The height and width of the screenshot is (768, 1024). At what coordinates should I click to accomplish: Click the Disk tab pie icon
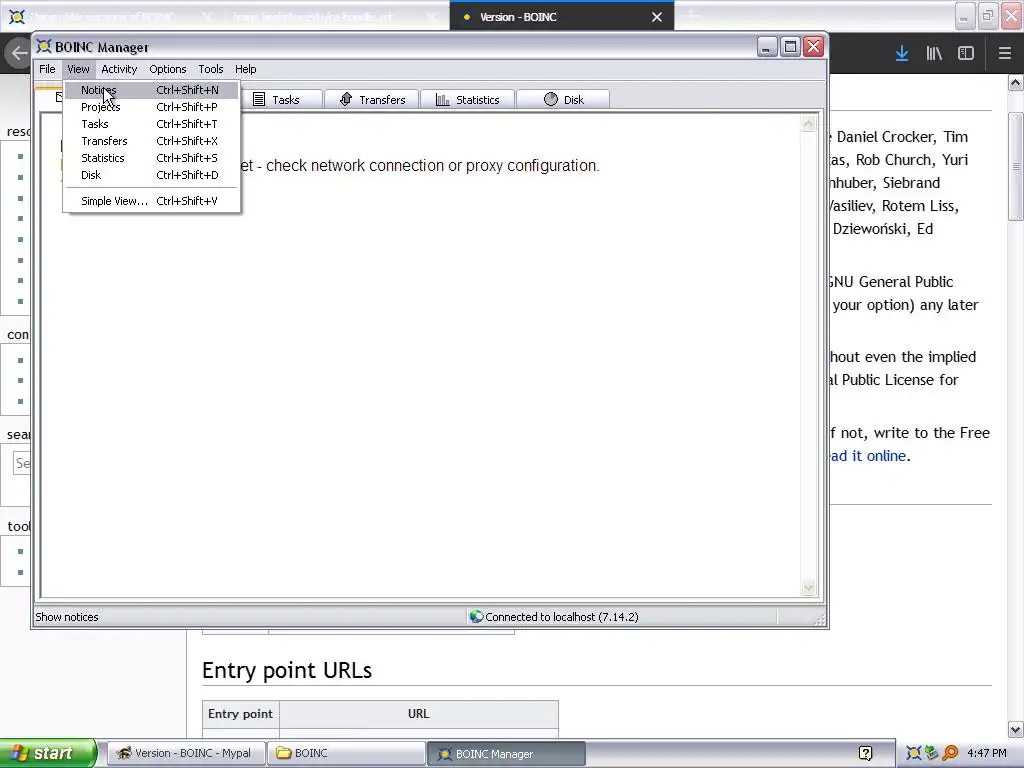pos(551,99)
